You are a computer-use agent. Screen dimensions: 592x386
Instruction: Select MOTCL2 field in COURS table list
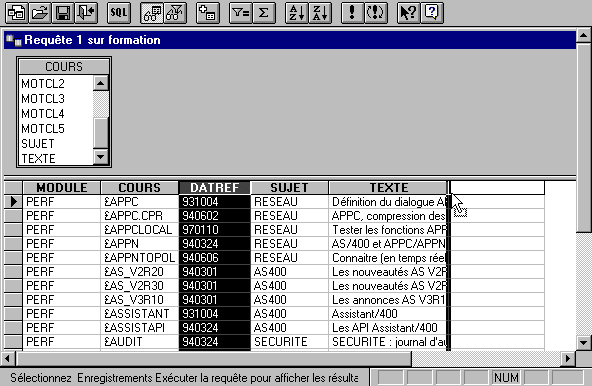(56, 83)
